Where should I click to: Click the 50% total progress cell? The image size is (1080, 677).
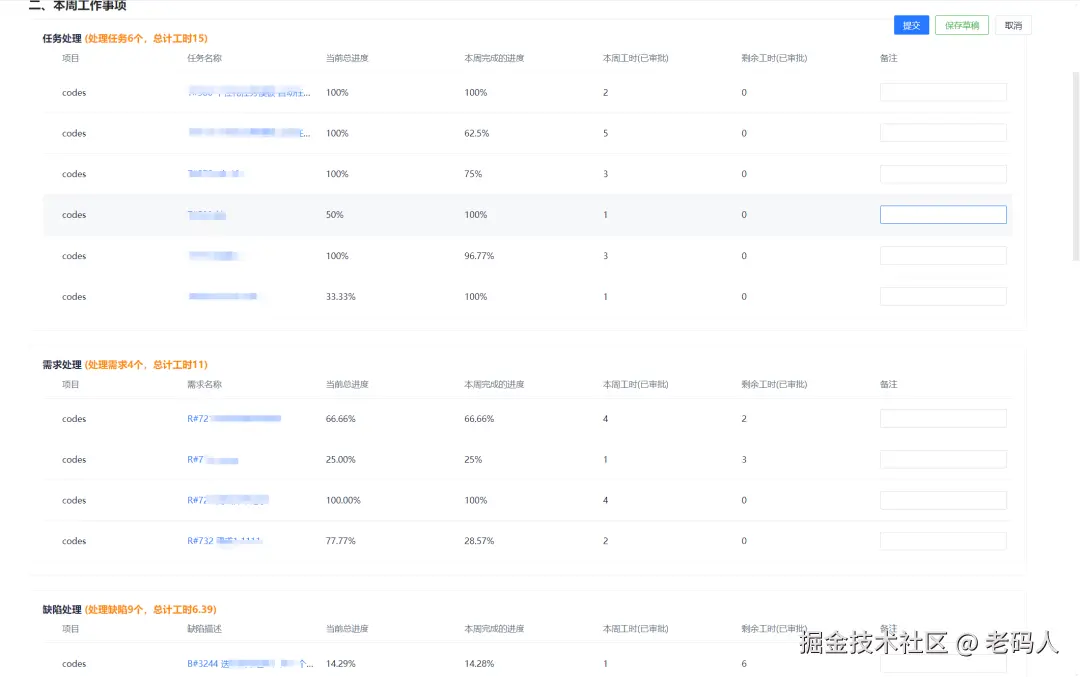click(x=335, y=215)
